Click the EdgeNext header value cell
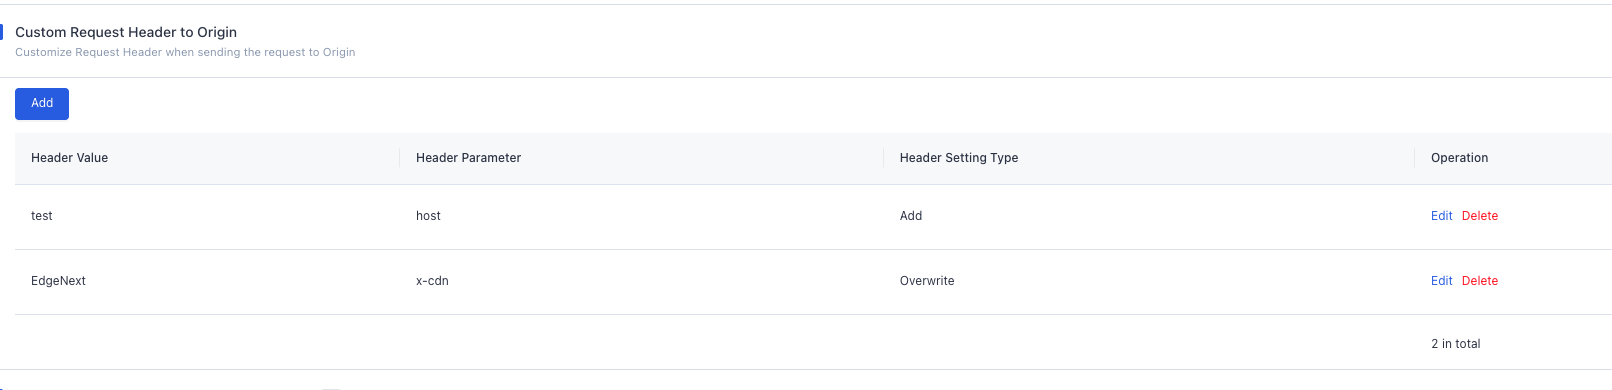 [x=207, y=282]
